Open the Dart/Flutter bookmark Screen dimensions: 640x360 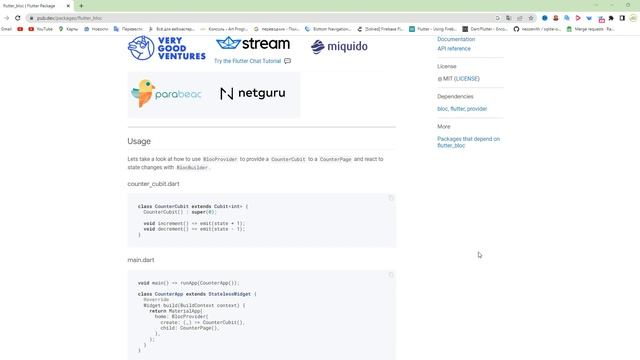(485, 29)
